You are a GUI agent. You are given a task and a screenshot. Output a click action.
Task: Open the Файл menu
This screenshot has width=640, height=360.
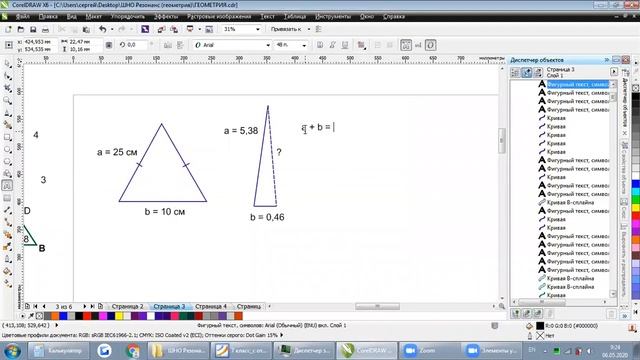point(22,17)
